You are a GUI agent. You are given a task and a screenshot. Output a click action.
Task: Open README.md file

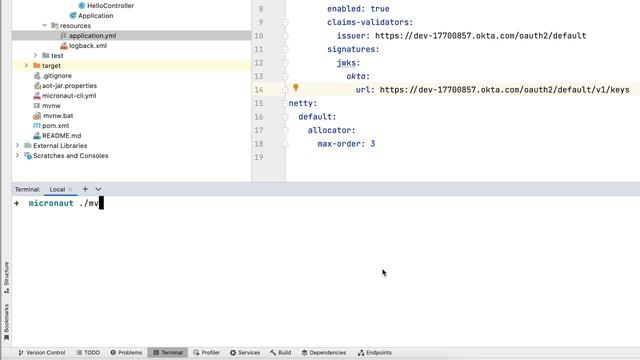[62, 136]
